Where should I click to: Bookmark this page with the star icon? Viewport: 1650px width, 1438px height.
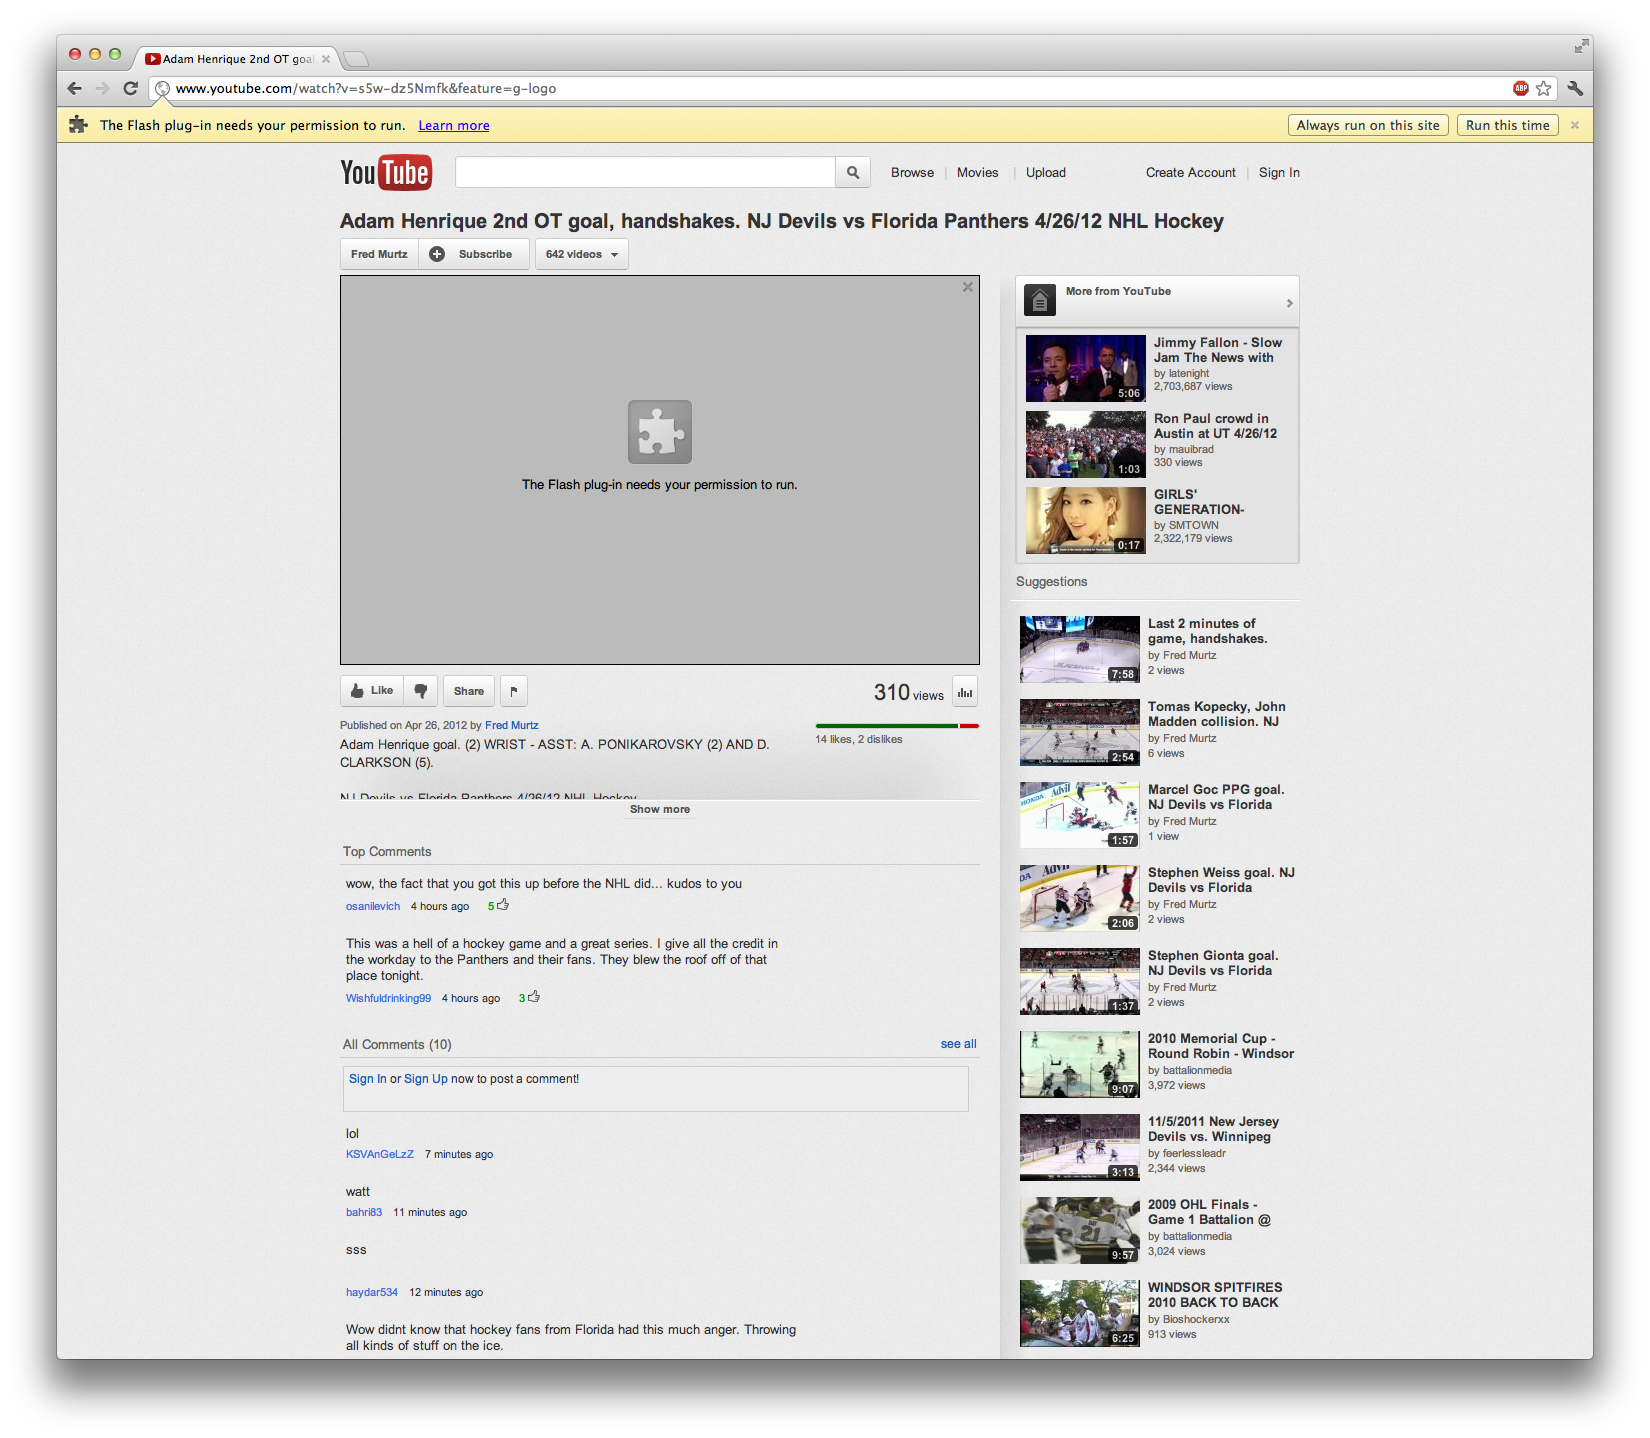tap(1544, 88)
